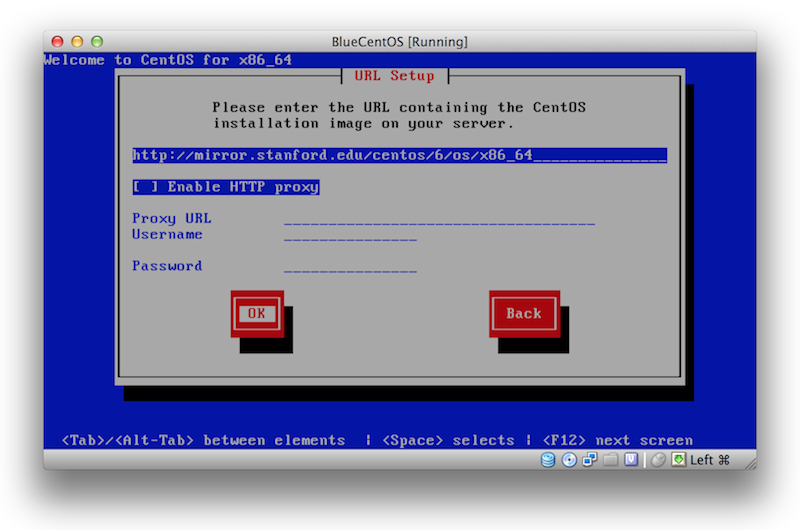Click the 'BlueCentOS [Running]' window title
The height and width of the screenshot is (530, 800).
point(399,41)
